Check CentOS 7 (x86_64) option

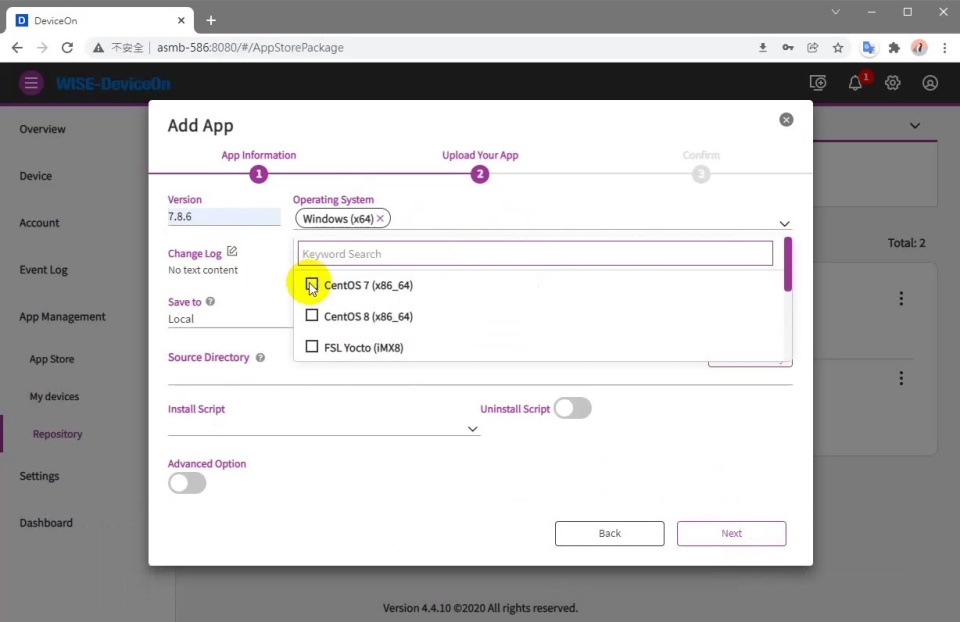point(312,285)
